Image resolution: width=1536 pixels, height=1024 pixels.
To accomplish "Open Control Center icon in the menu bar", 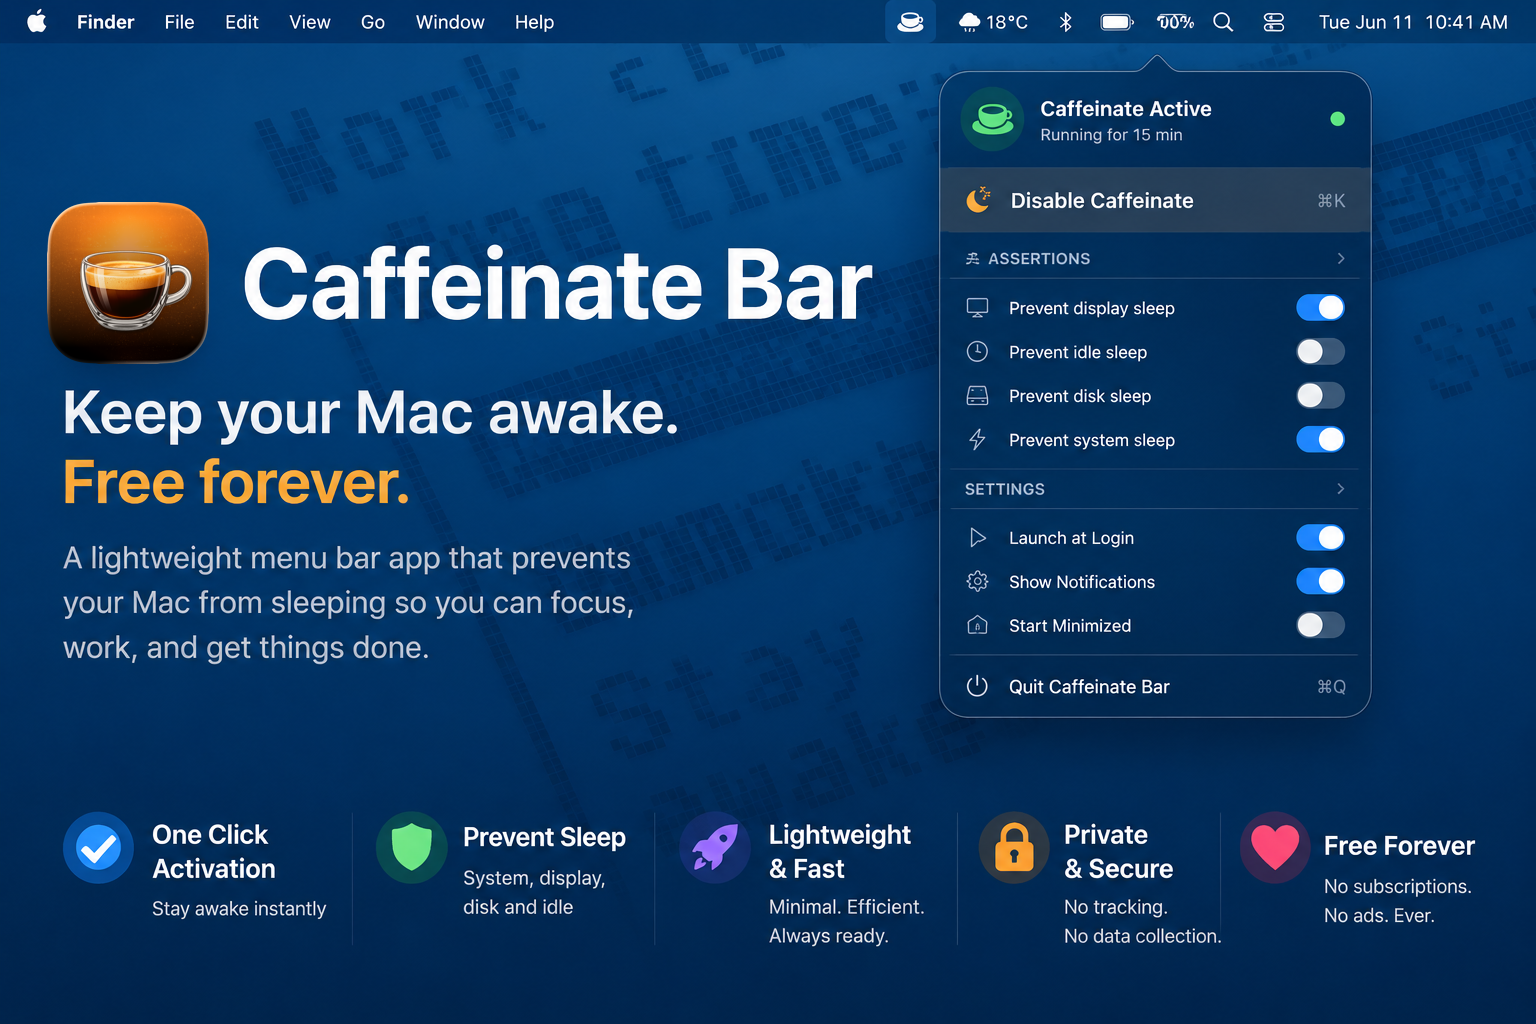I will click(1273, 22).
